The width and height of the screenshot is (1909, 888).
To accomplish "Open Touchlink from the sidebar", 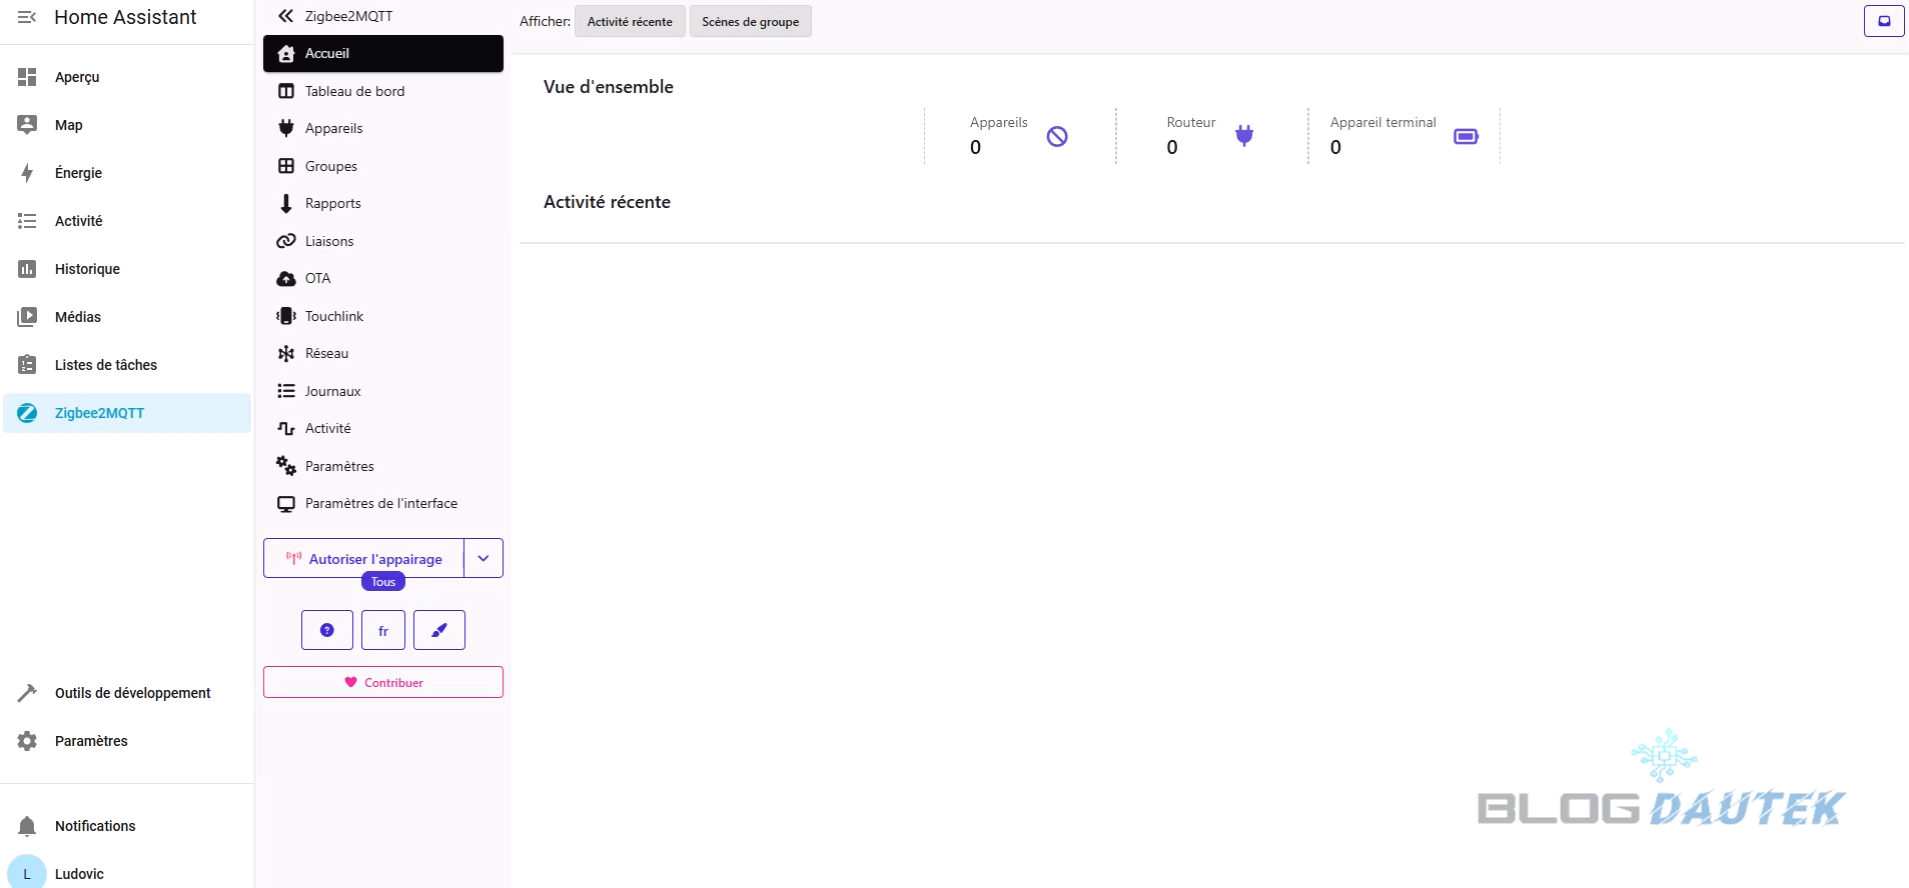I will click(333, 316).
